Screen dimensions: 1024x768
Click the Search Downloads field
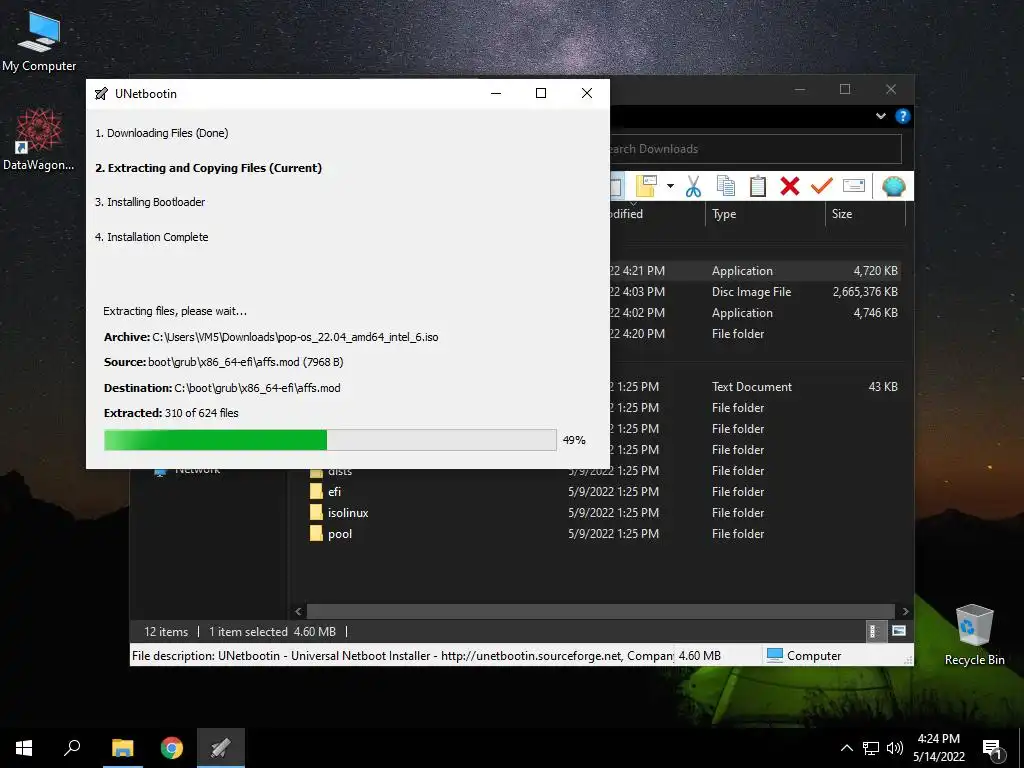756,149
